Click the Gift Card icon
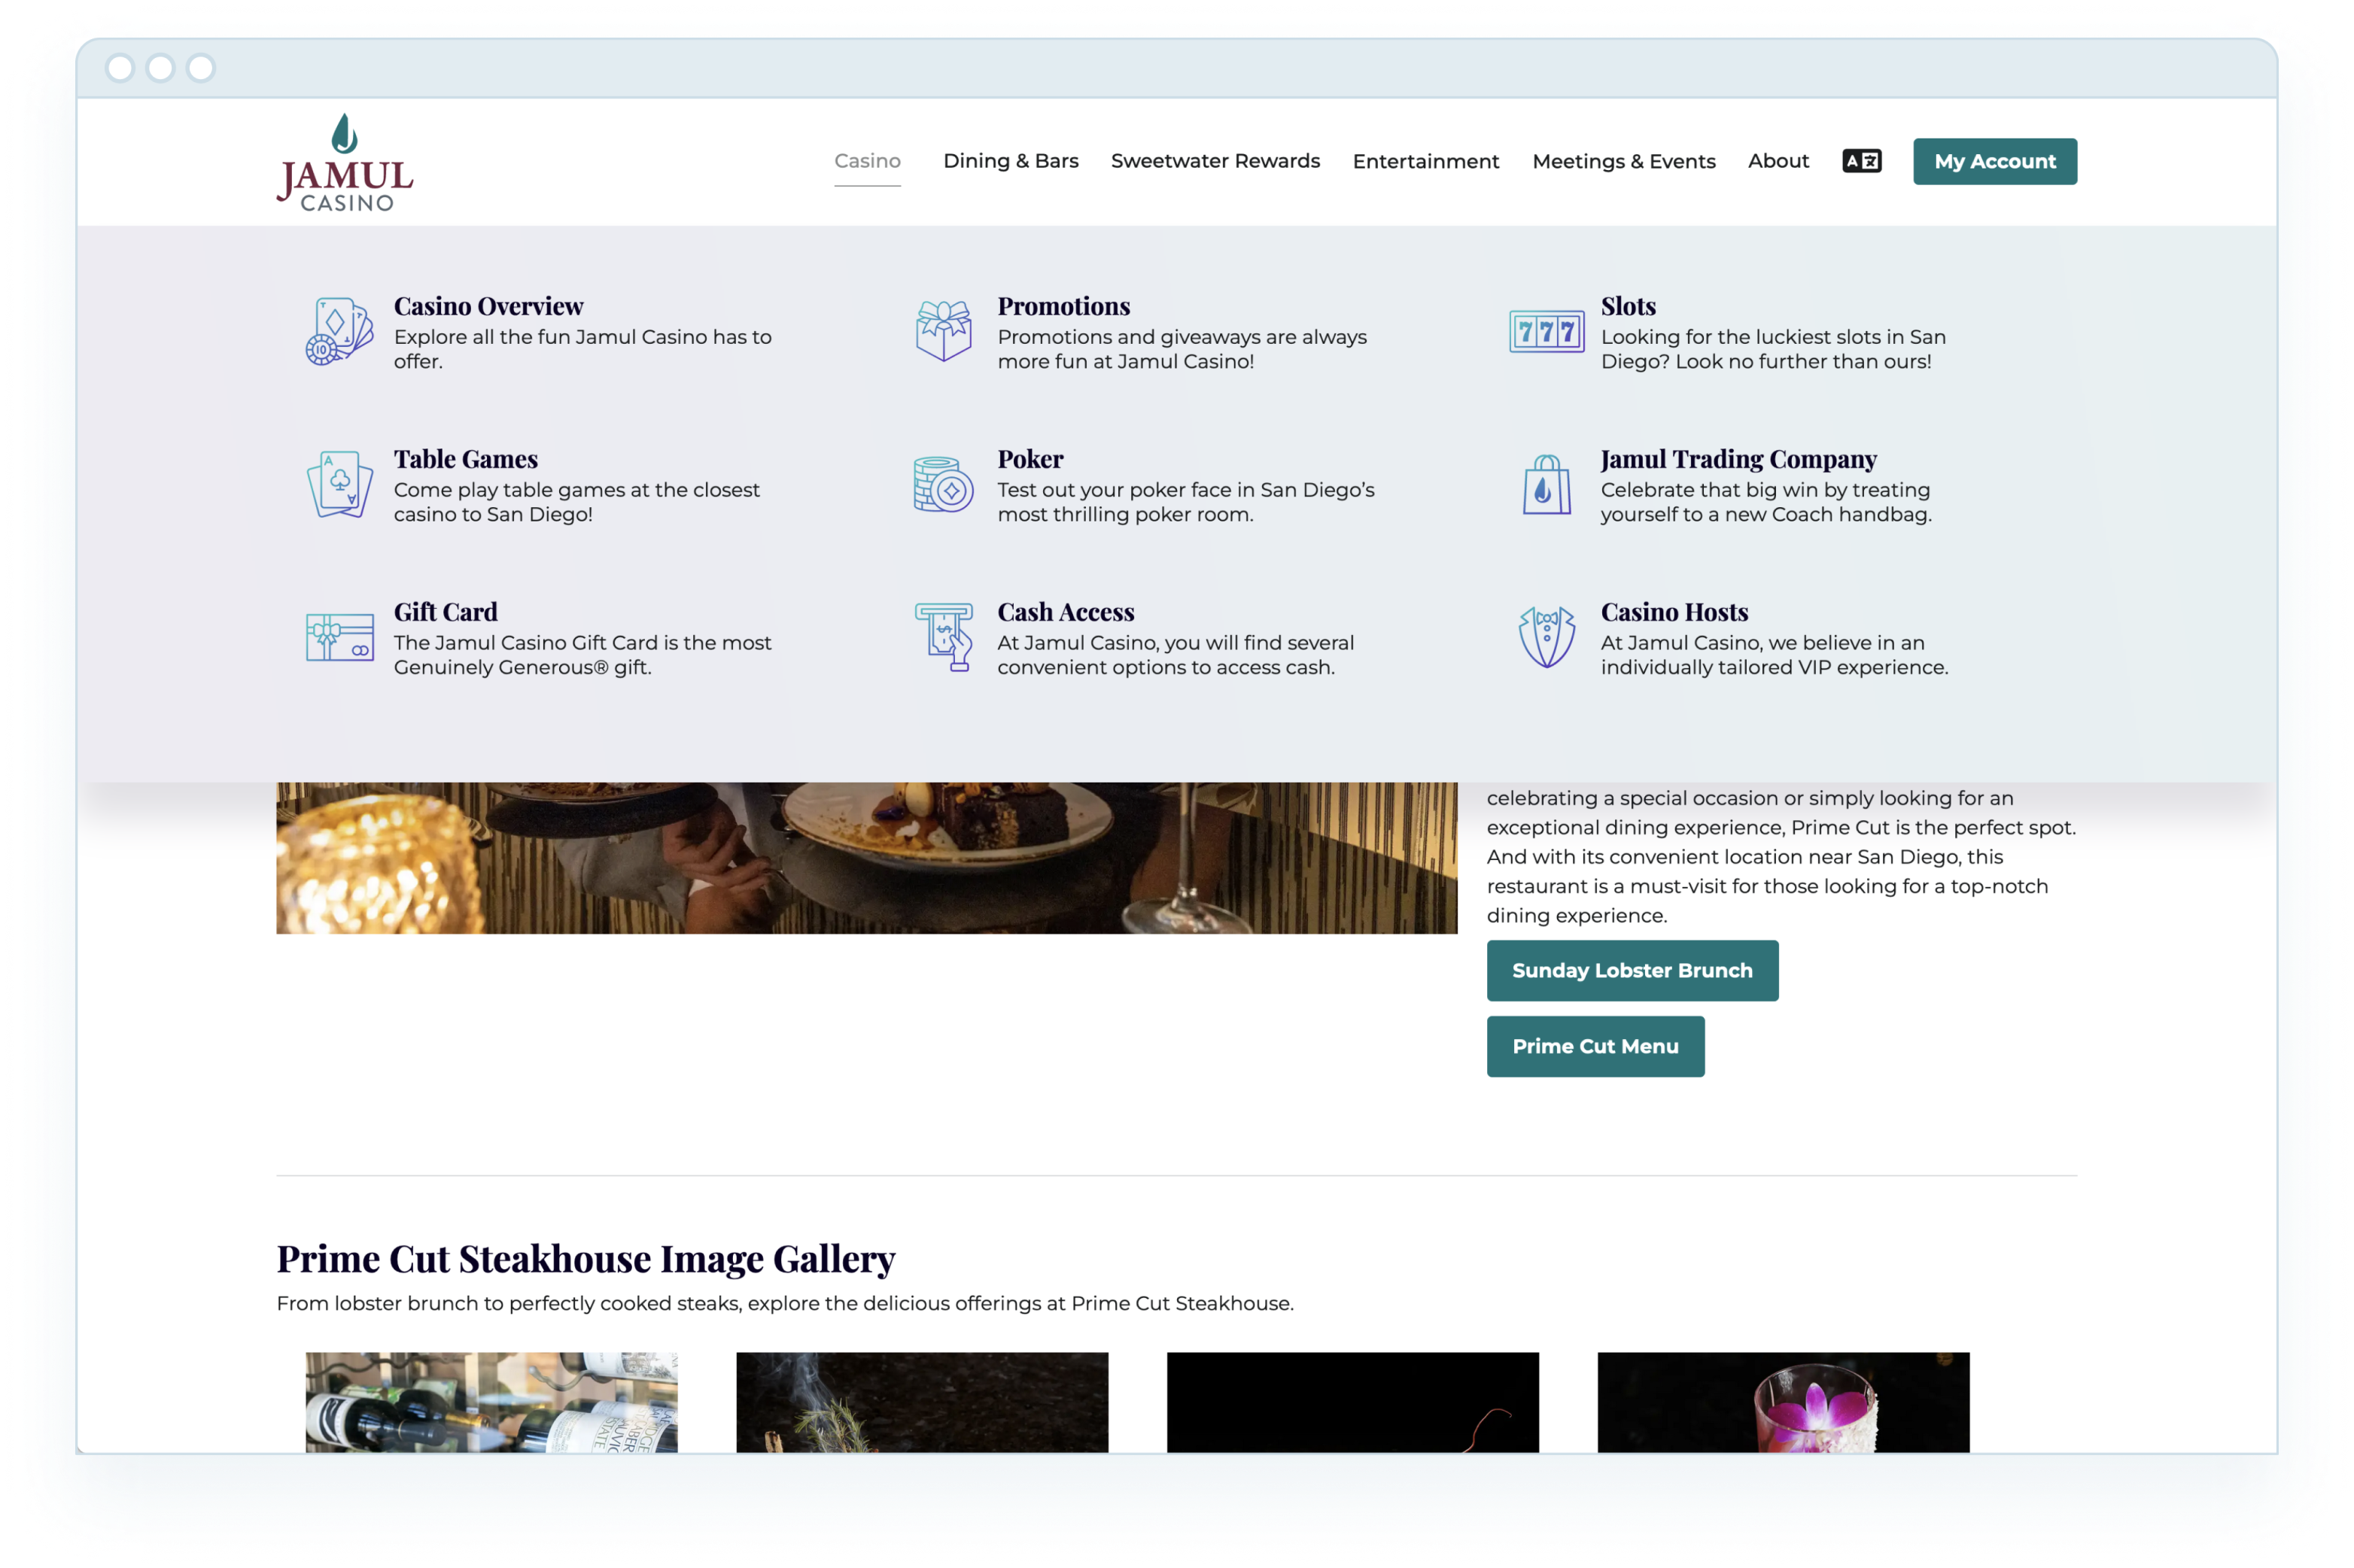The width and height of the screenshot is (2354, 1568). pos(339,637)
